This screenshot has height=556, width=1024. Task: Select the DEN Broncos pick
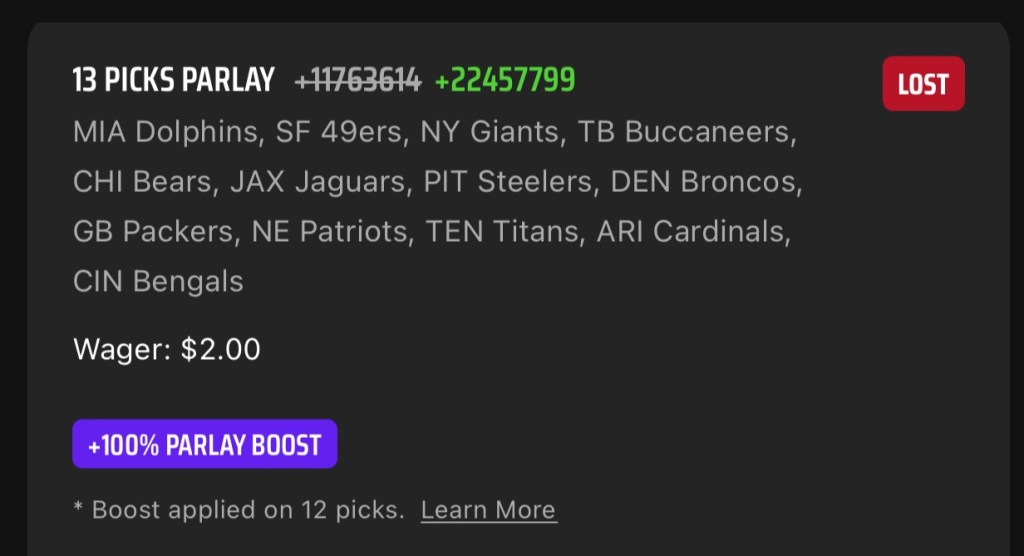(x=704, y=182)
